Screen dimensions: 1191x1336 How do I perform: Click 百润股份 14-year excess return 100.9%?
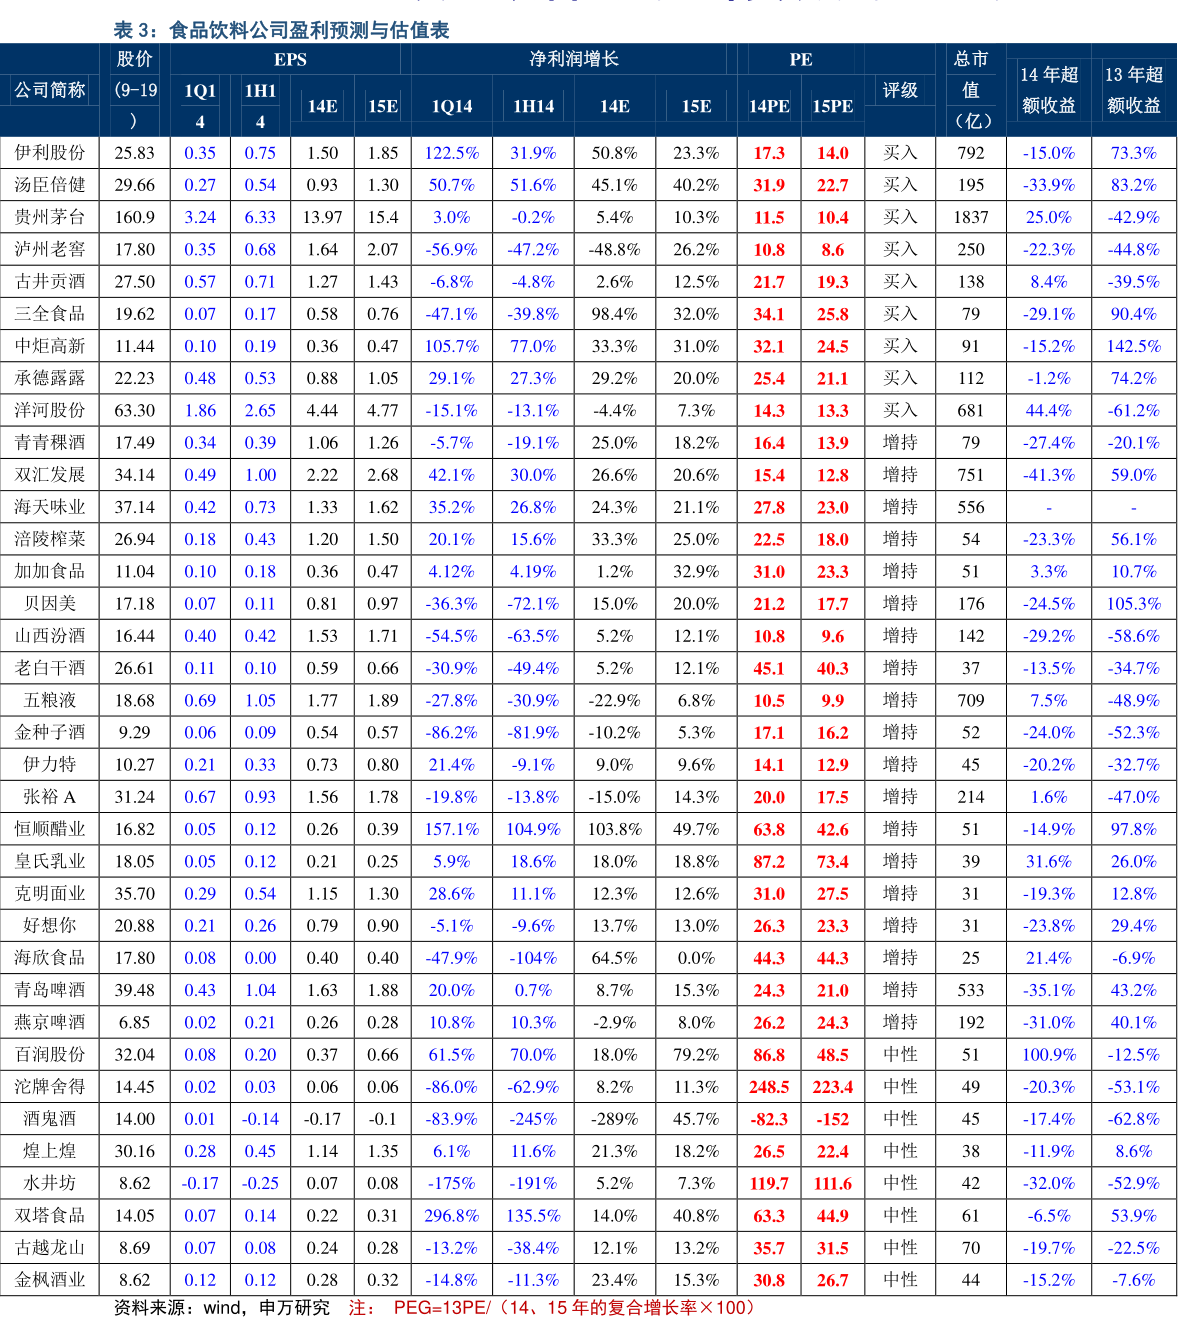tap(1049, 1055)
